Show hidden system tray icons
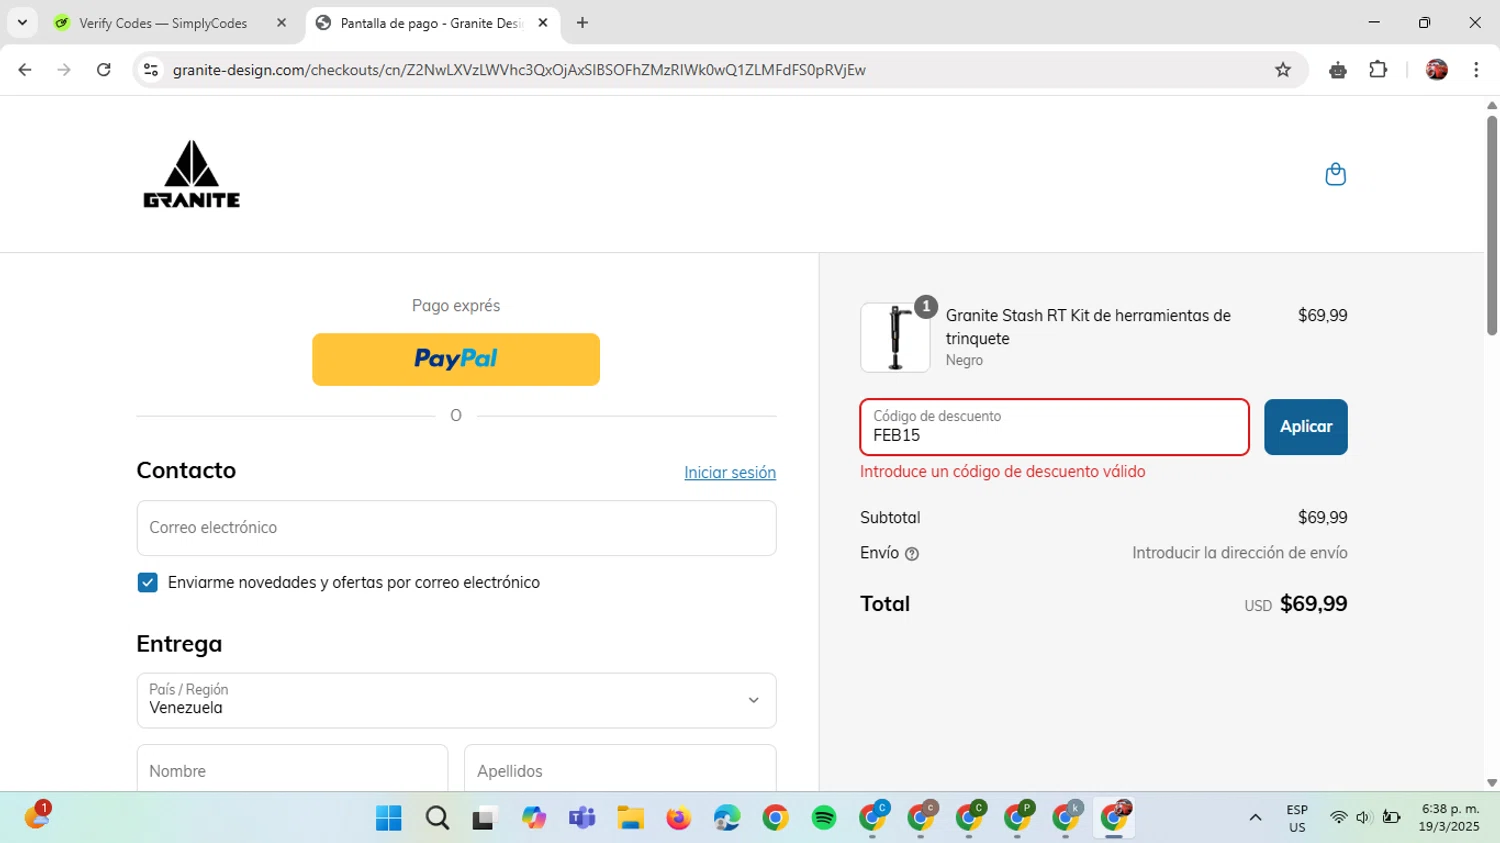This screenshot has width=1500, height=843. [x=1255, y=818]
